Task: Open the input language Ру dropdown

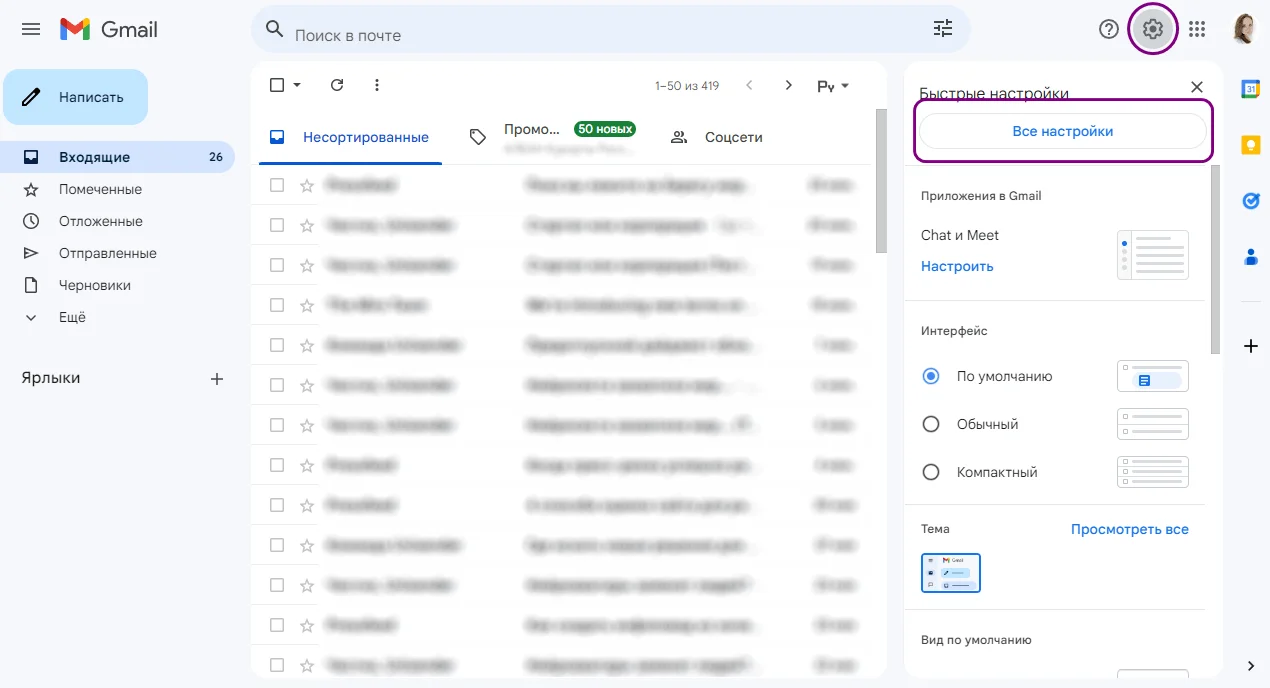Action: [x=833, y=86]
